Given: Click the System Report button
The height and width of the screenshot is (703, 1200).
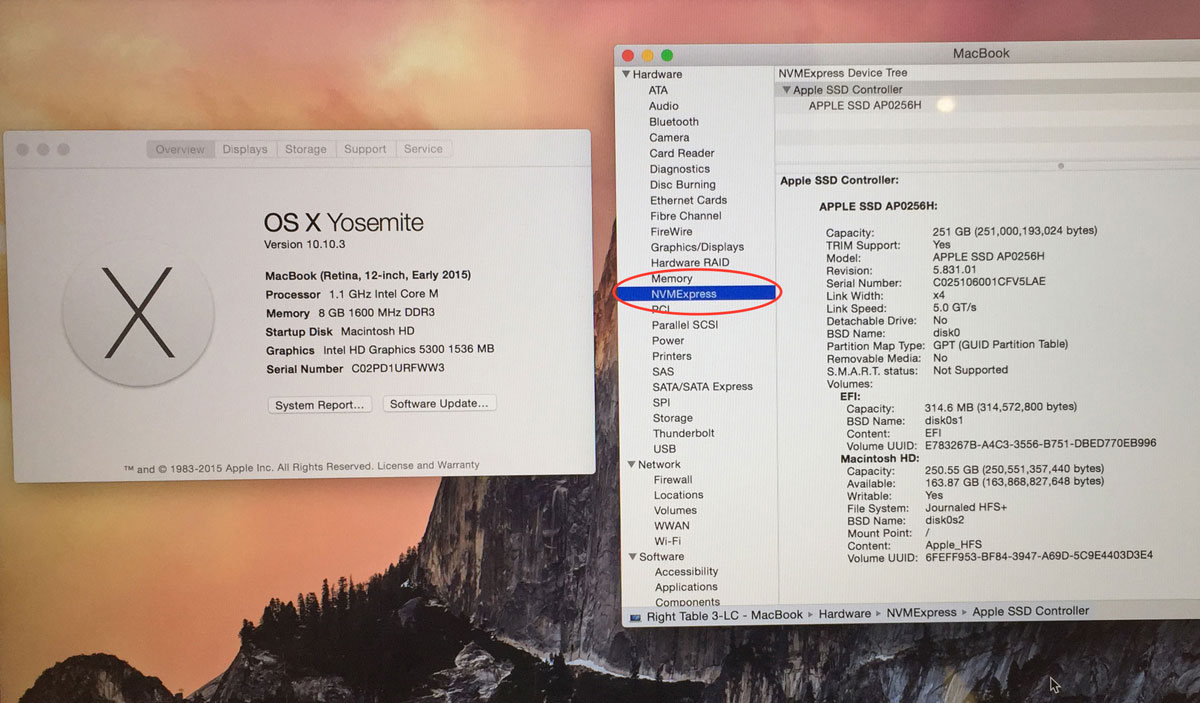Looking at the screenshot, I should 321,405.
